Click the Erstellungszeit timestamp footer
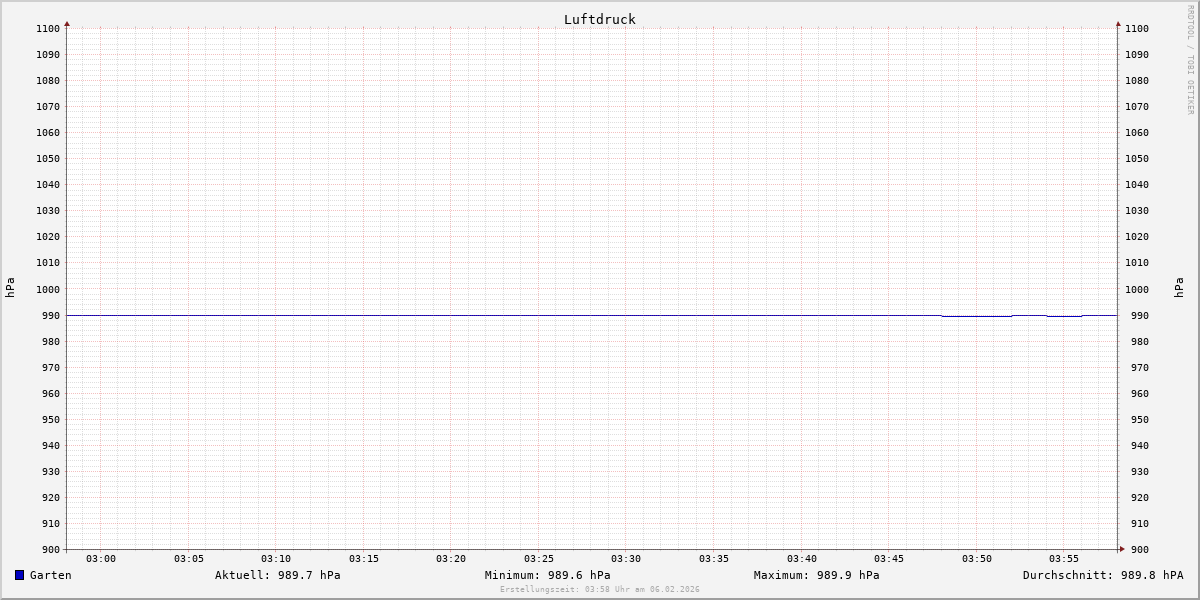1200x600 pixels. coord(599,590)
